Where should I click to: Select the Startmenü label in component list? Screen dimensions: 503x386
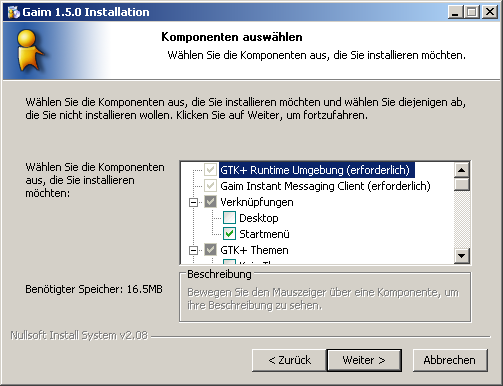[264, 234]
